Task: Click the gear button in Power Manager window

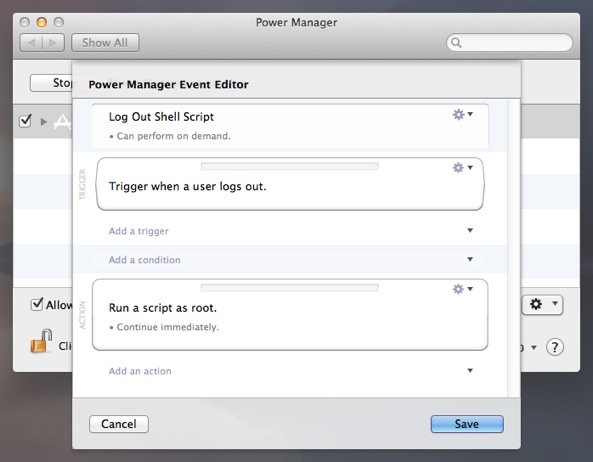Action: coord(542,304)
